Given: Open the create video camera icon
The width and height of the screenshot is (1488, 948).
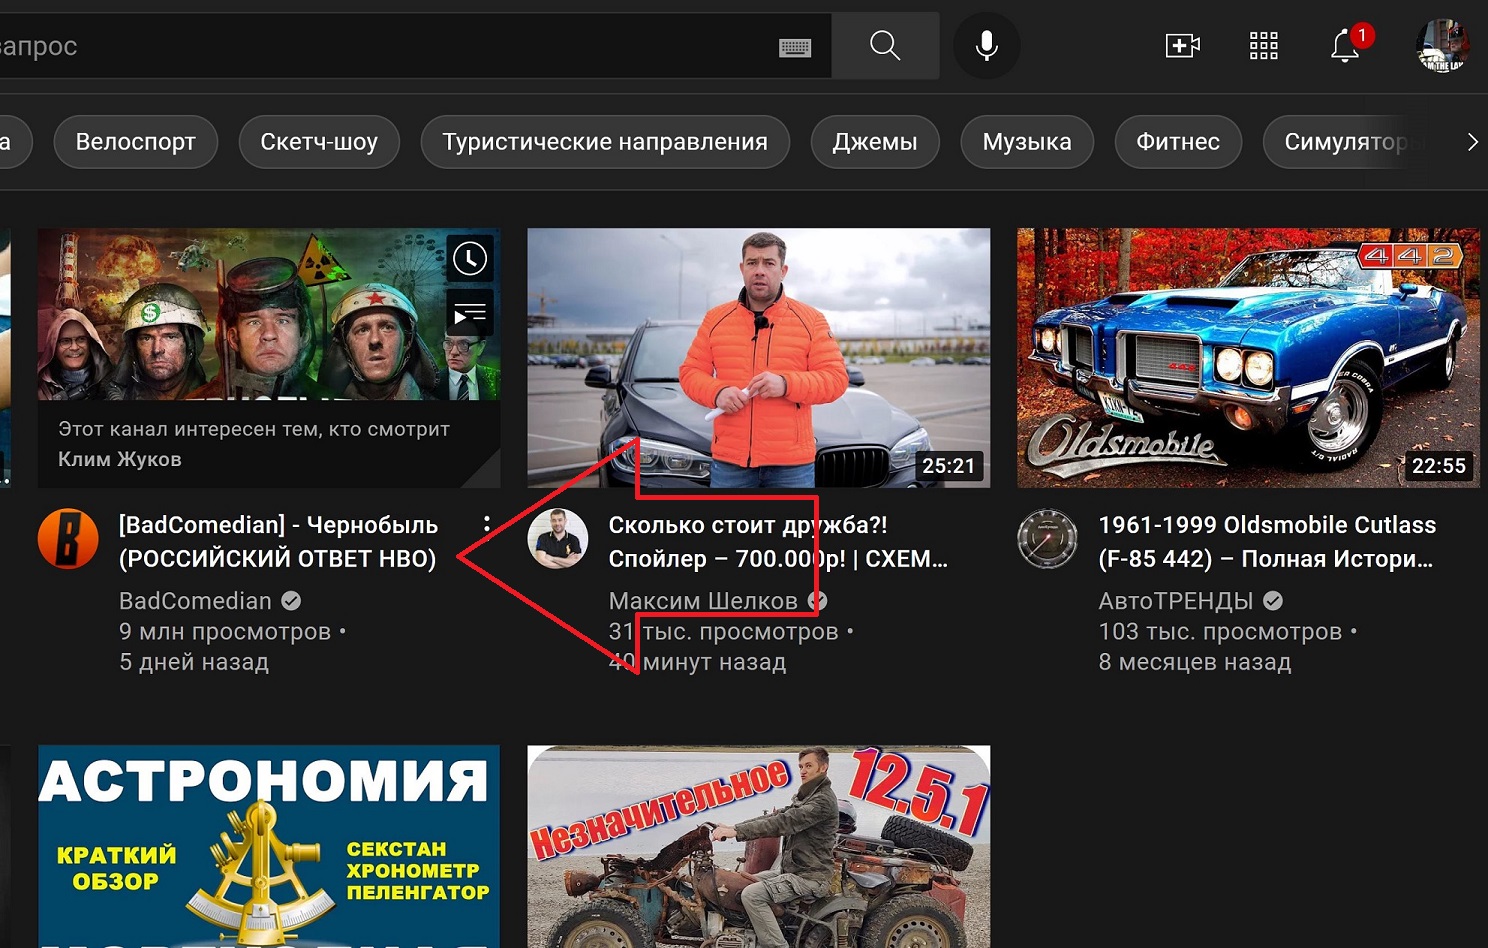Looking at the screenshot, I should [1182, 46].
